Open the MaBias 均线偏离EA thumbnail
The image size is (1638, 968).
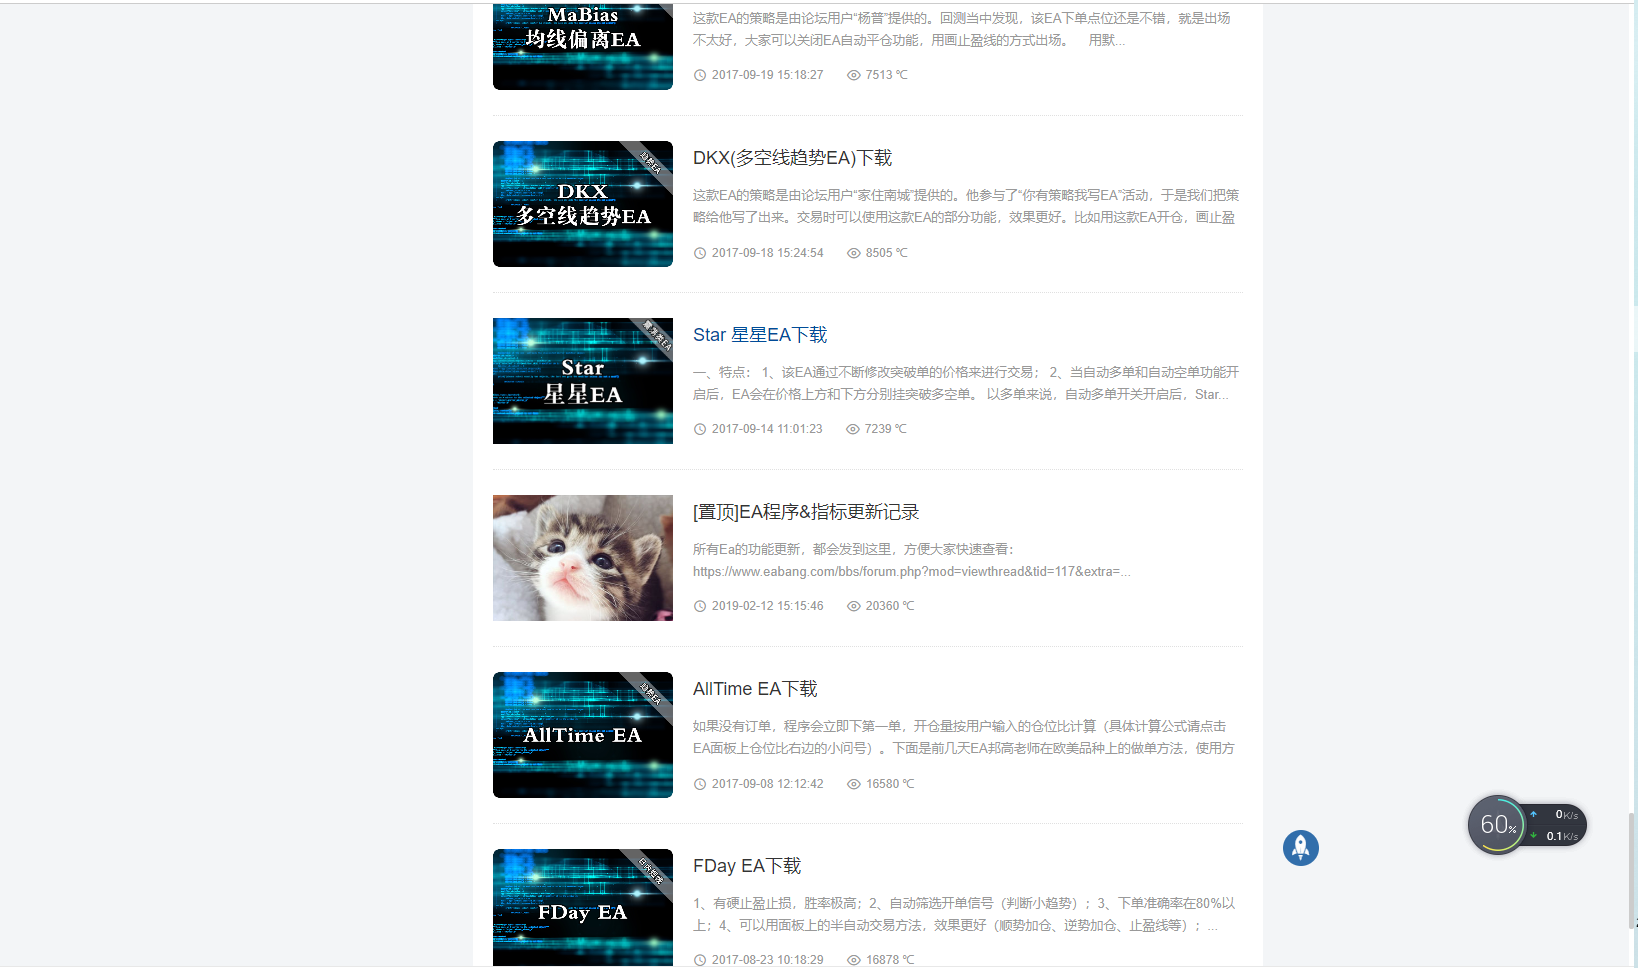point(583,46)
